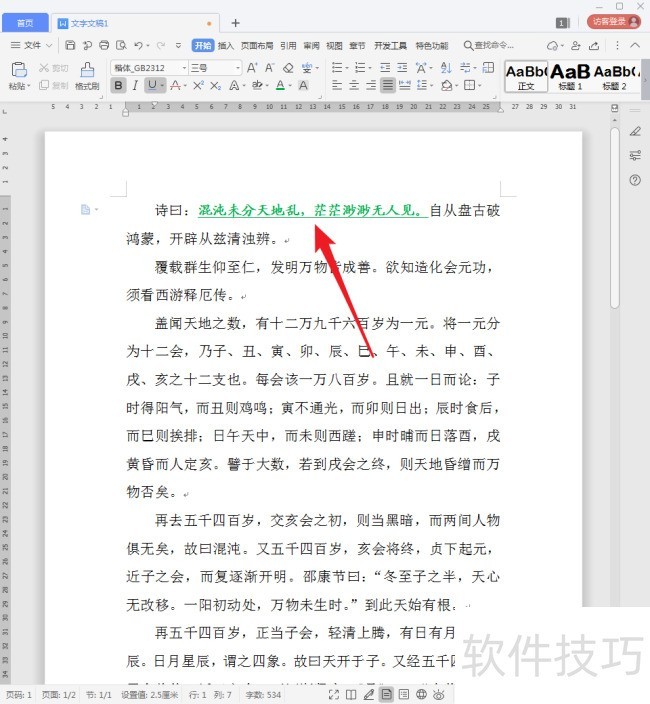Click the collaborate user icon at top right
650x704 pixels.
coord(575,45)
